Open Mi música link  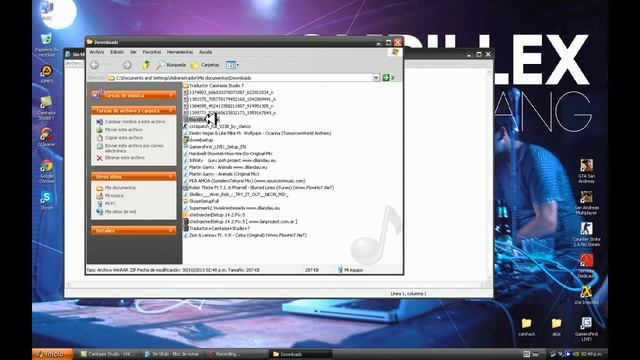114,196
